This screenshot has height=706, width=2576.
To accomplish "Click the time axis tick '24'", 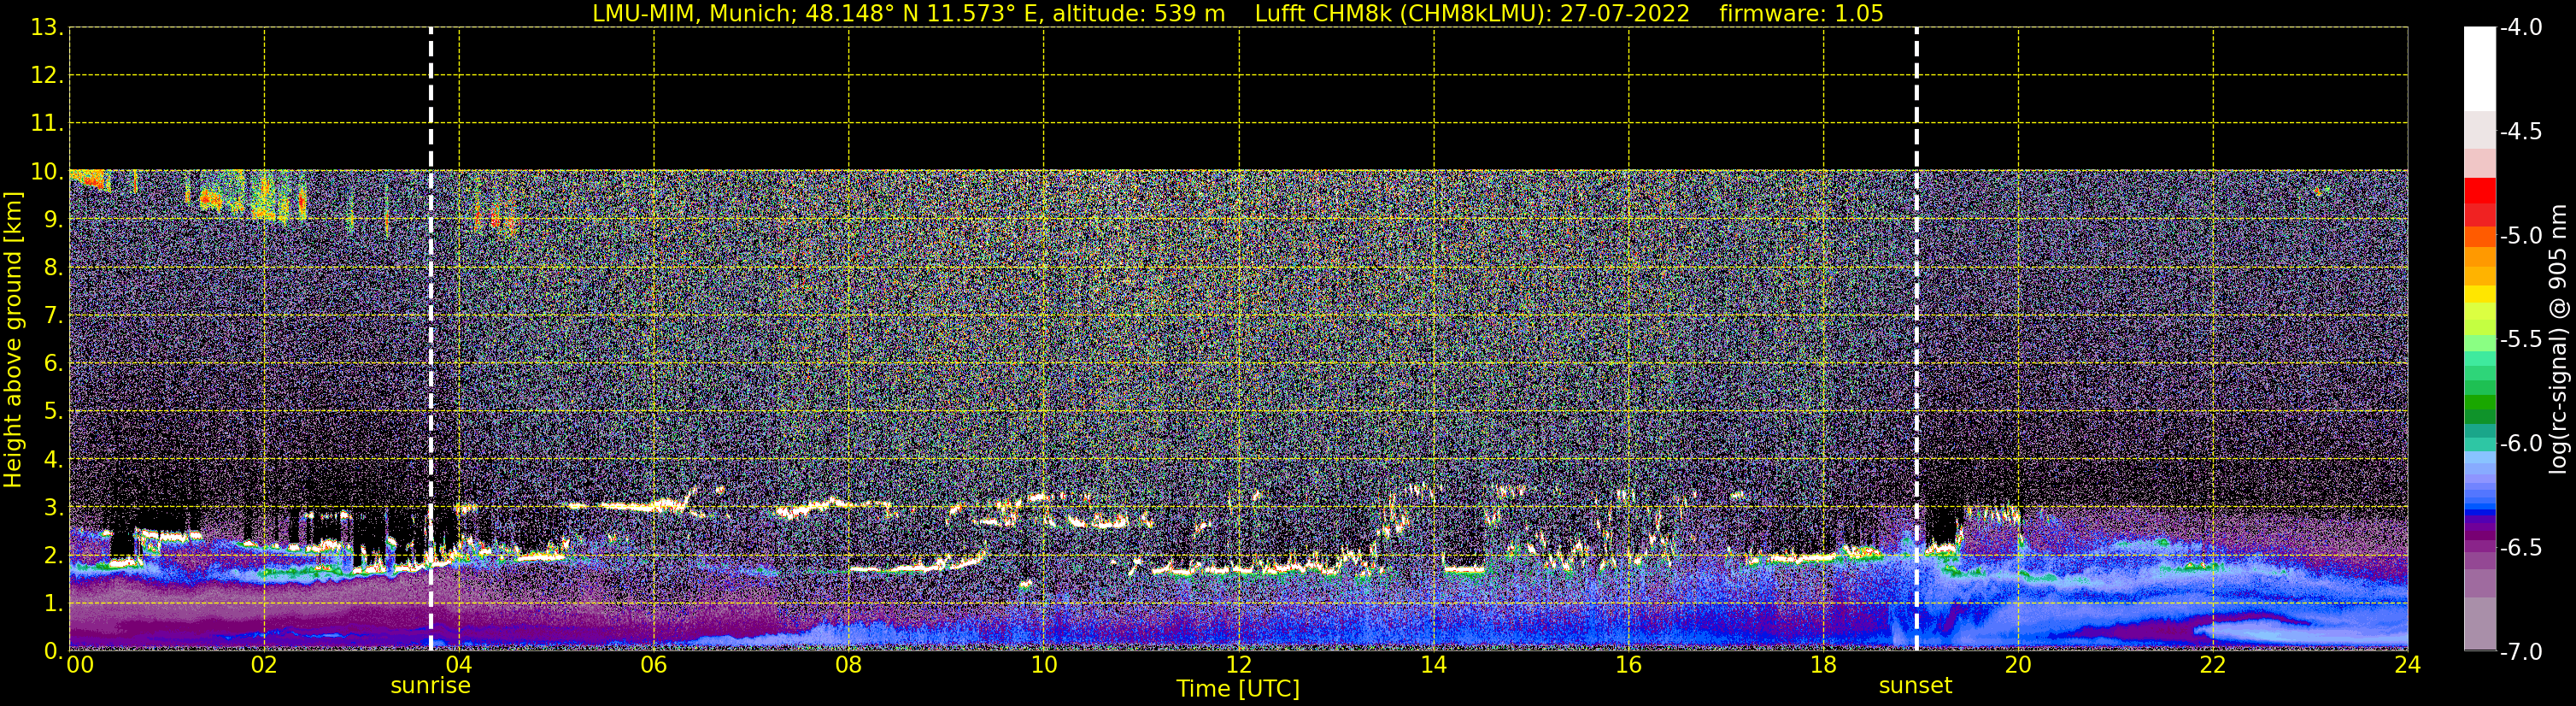I will (x=2408, y=665).
